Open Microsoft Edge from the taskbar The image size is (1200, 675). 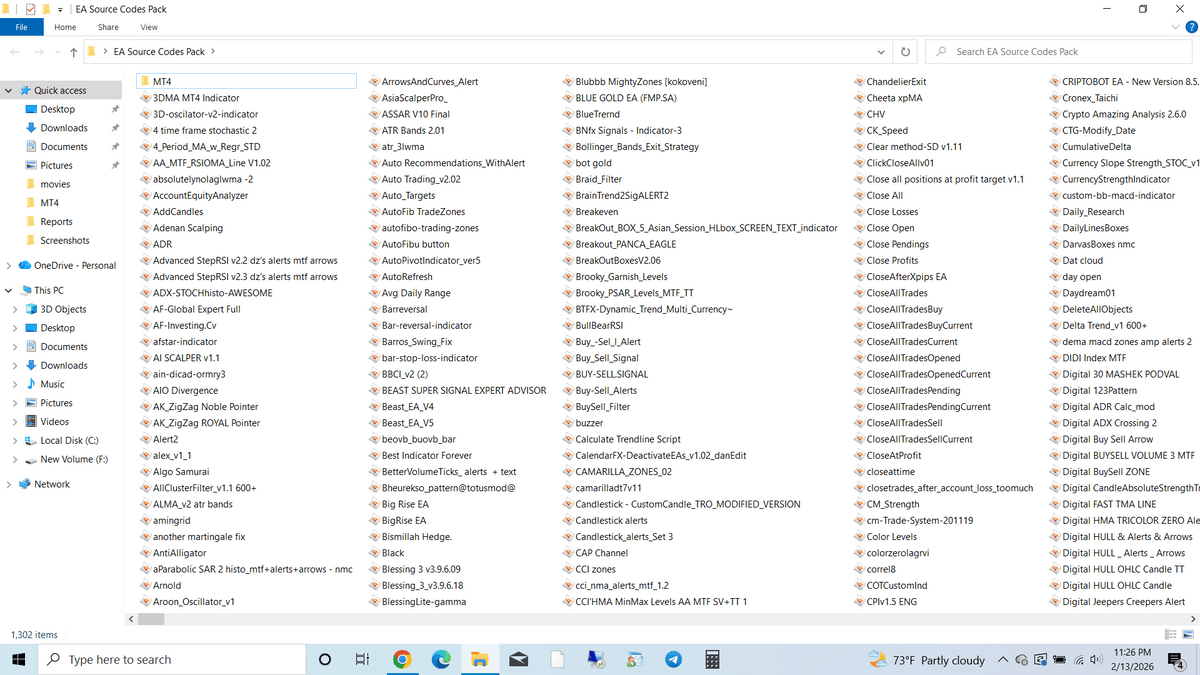coord(441,660)
